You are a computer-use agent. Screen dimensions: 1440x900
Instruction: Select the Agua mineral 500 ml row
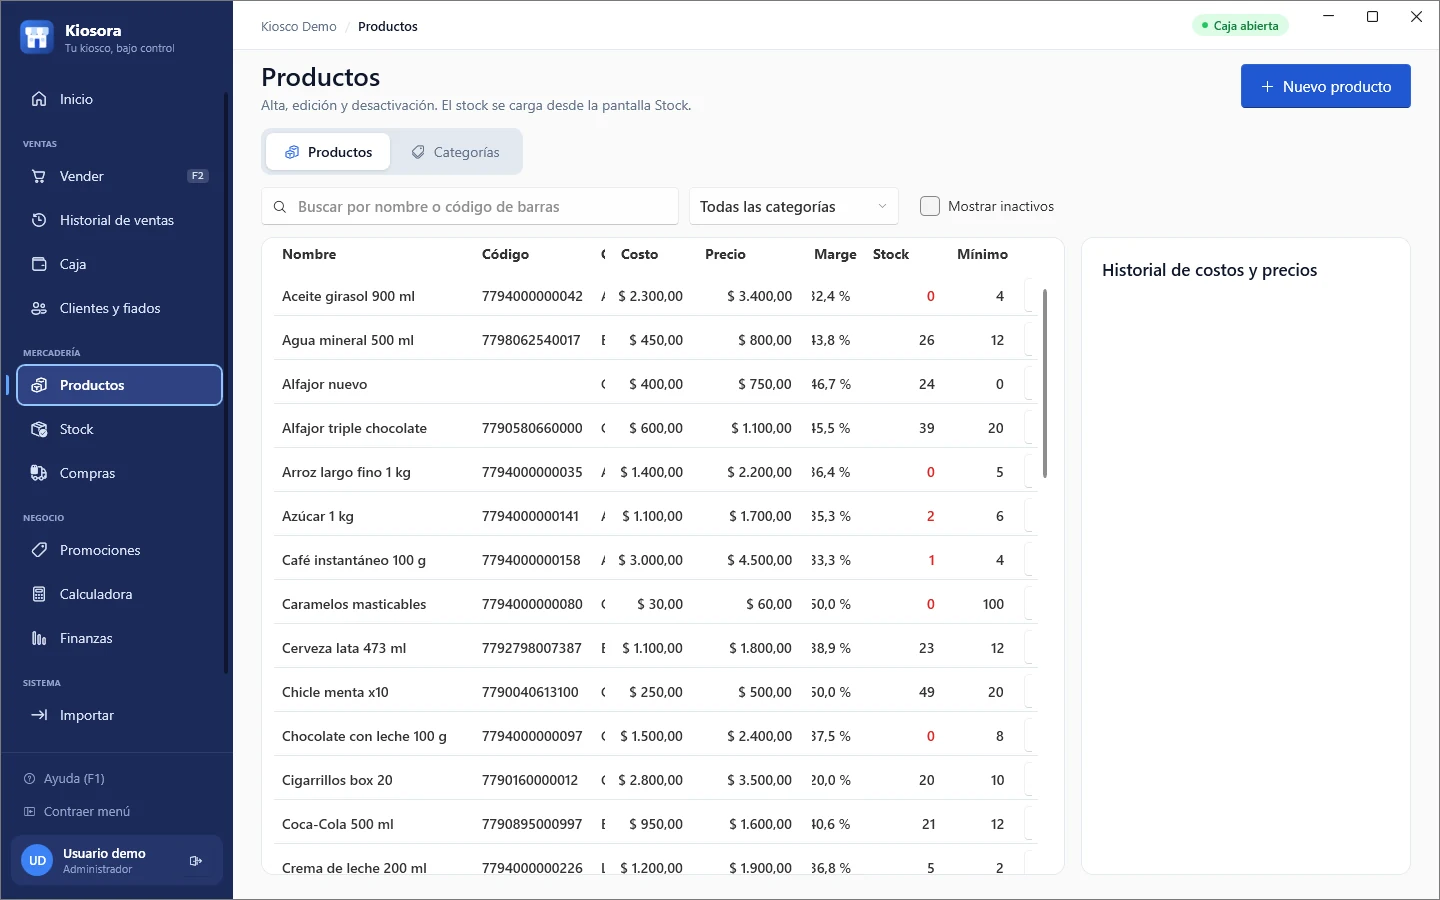pos(655,340)
